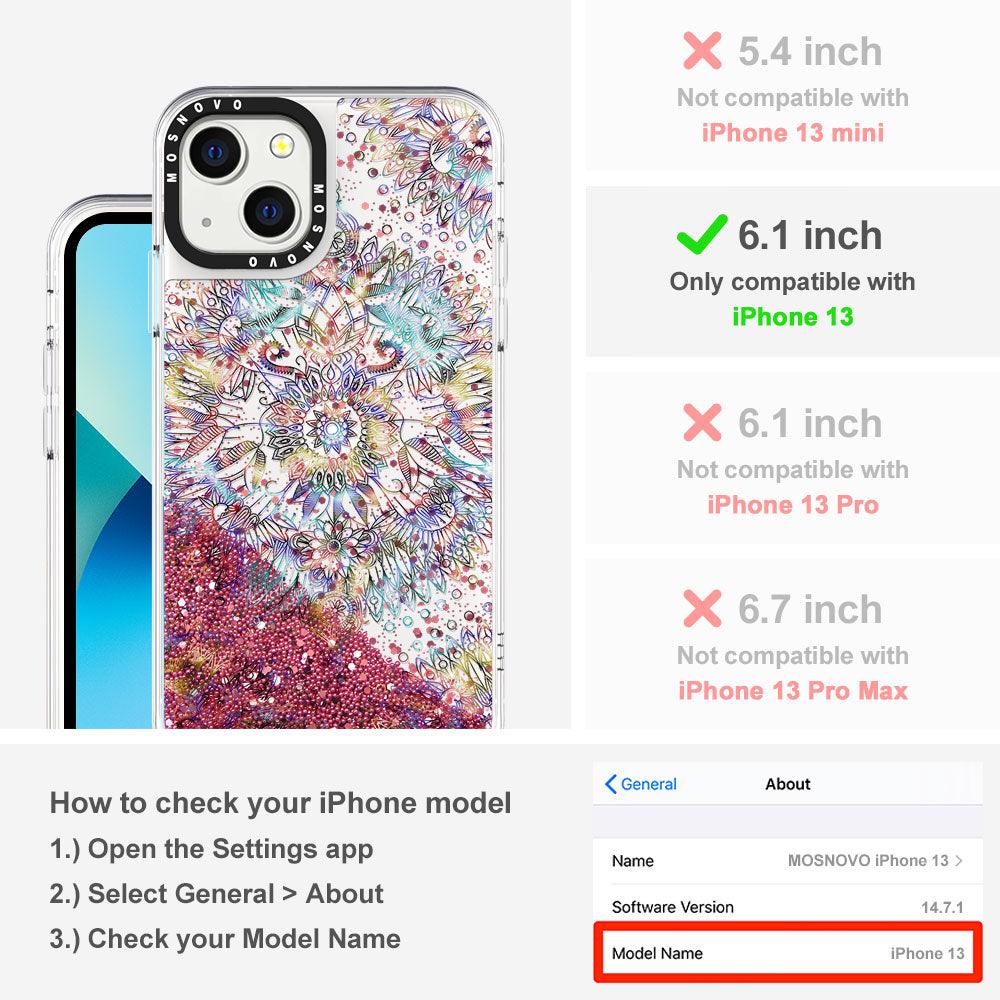
Task: Expand the Name row chevron arrow
Action: pyautogui.click(x=959, y=860)
